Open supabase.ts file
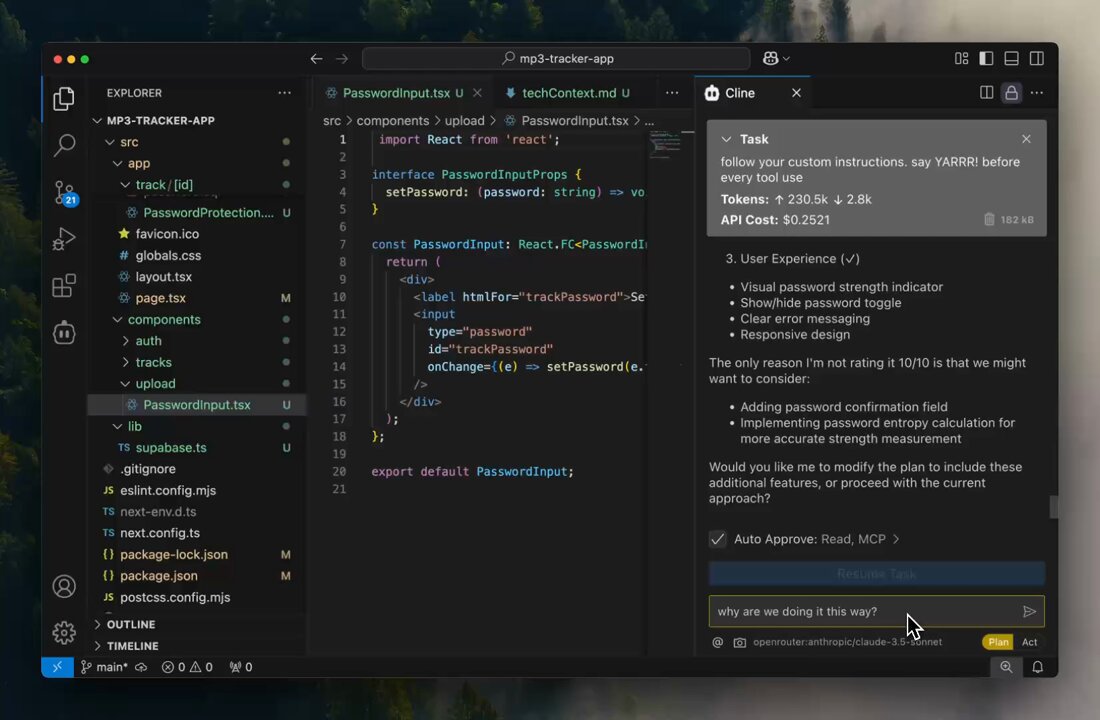Viewport: 1100px width, 720px height. click(x=171, y=448)
